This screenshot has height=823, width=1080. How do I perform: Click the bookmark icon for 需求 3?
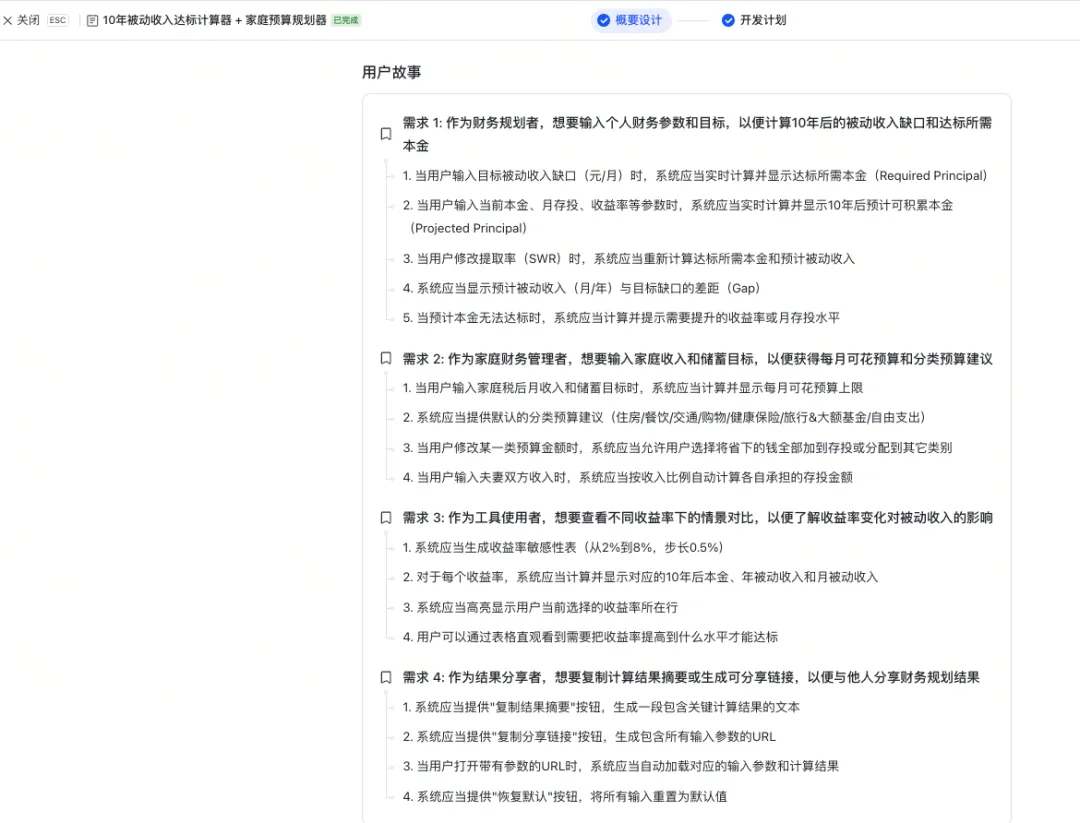(x=386, y=517)
